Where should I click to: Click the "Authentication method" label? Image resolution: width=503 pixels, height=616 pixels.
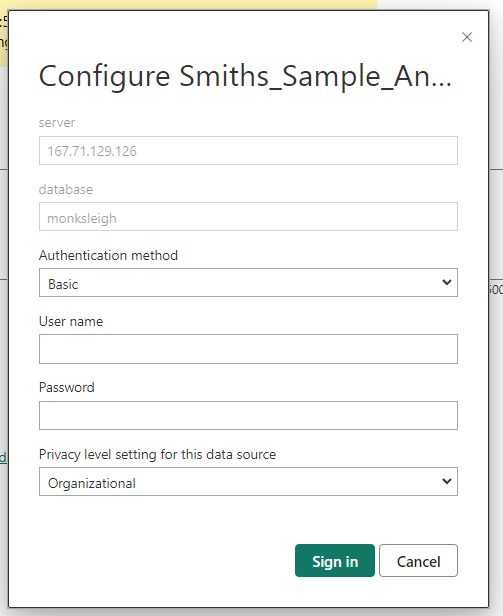[108, 255]
